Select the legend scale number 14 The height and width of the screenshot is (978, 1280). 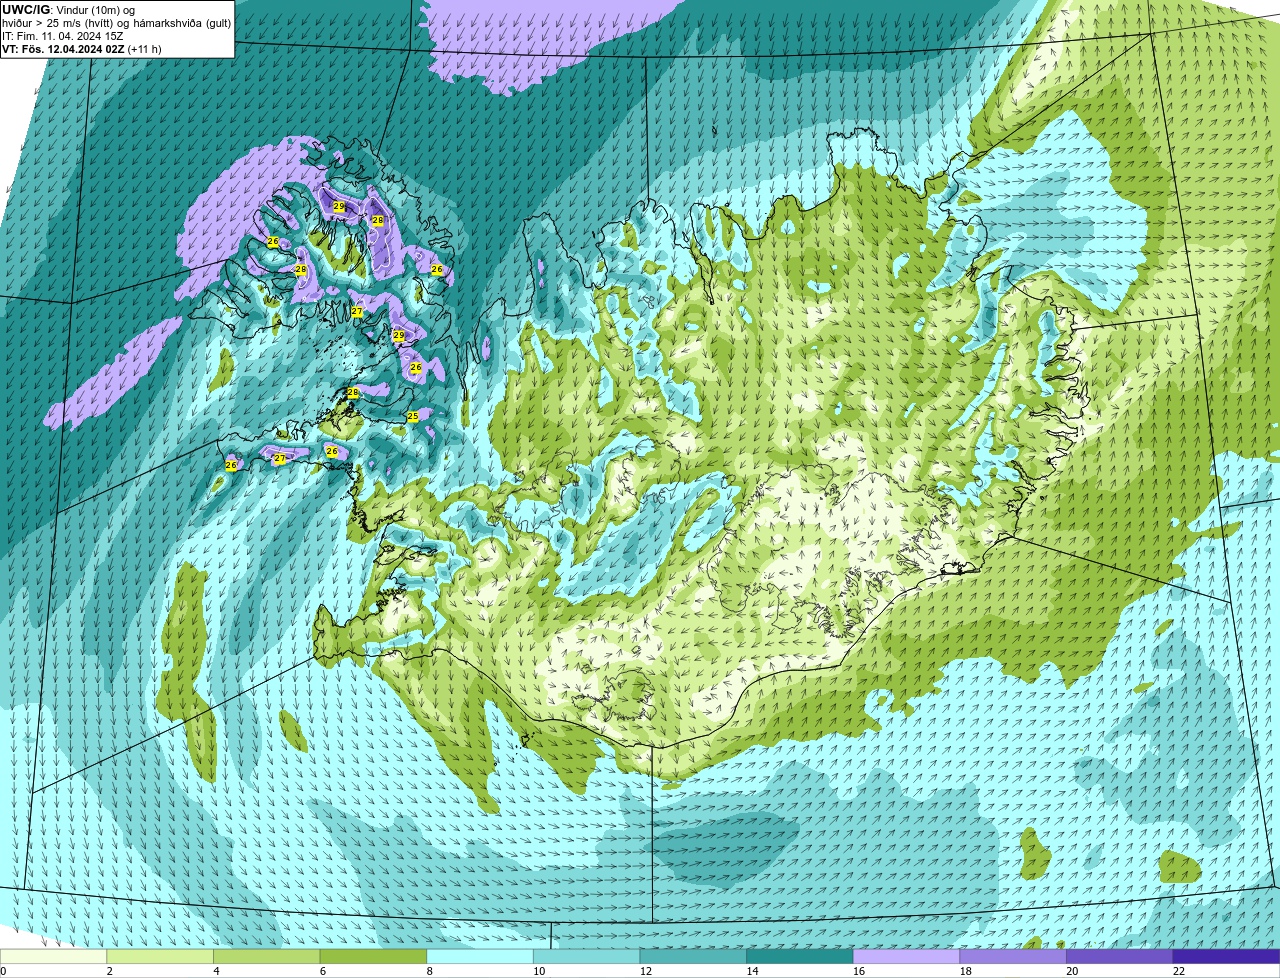point(752,971)
